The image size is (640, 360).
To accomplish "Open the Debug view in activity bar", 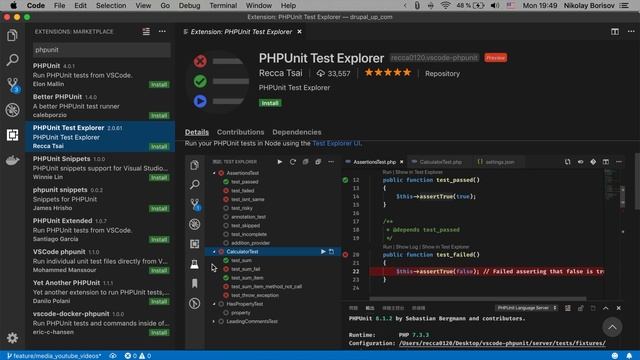I will point(12,110).
